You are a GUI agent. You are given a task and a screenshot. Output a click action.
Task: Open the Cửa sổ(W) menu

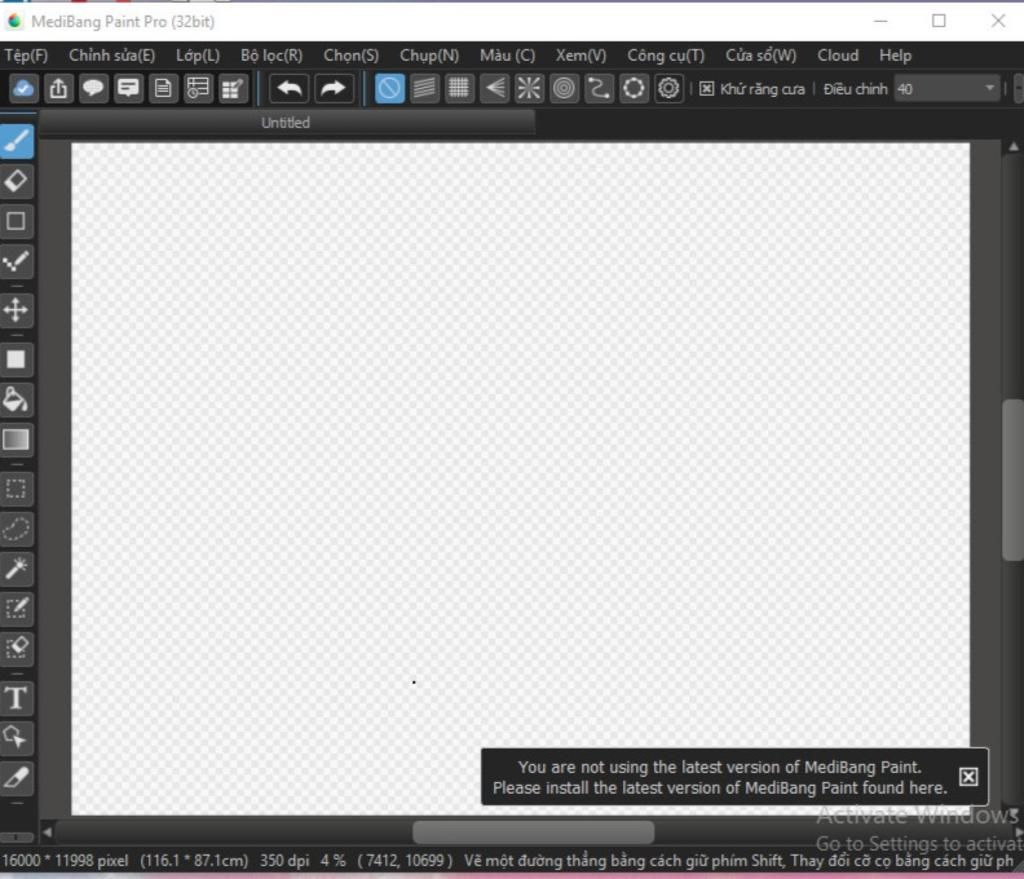pos(761,56)
